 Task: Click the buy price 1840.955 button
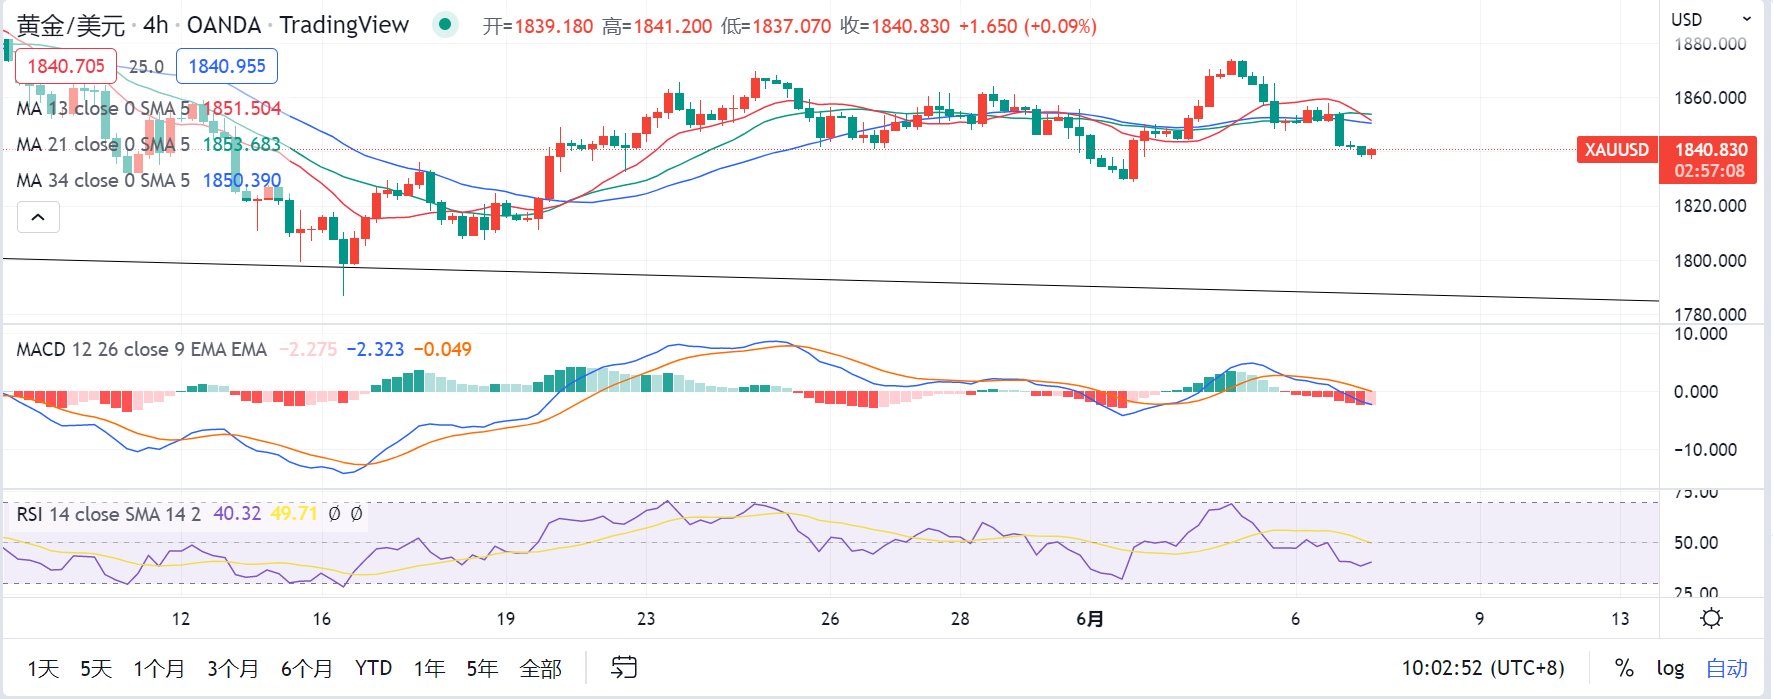point(227,66)
